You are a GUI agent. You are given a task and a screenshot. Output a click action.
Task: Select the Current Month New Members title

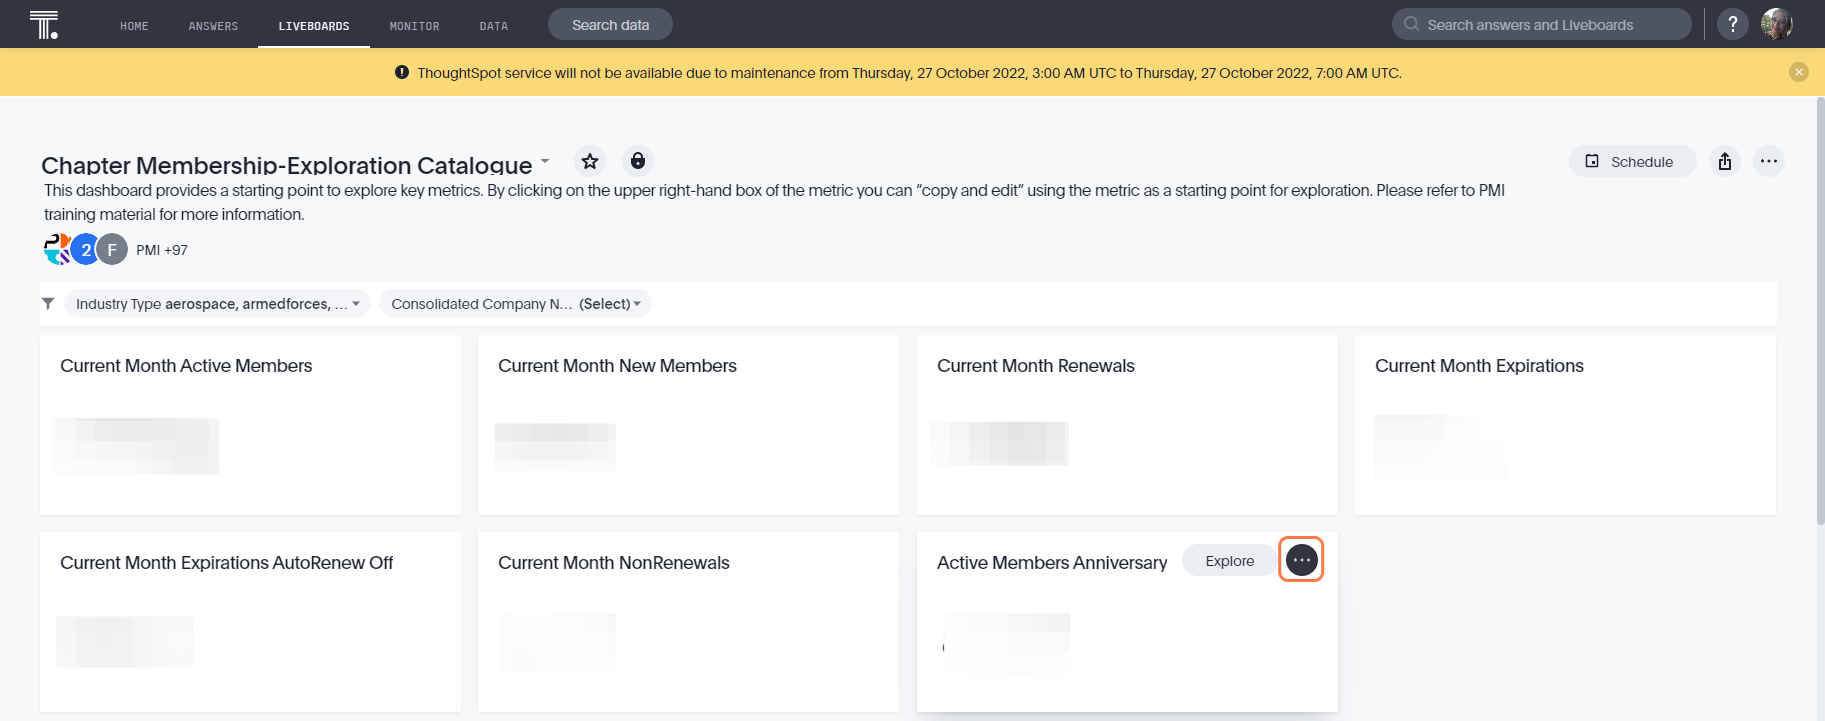click(617, 366)
